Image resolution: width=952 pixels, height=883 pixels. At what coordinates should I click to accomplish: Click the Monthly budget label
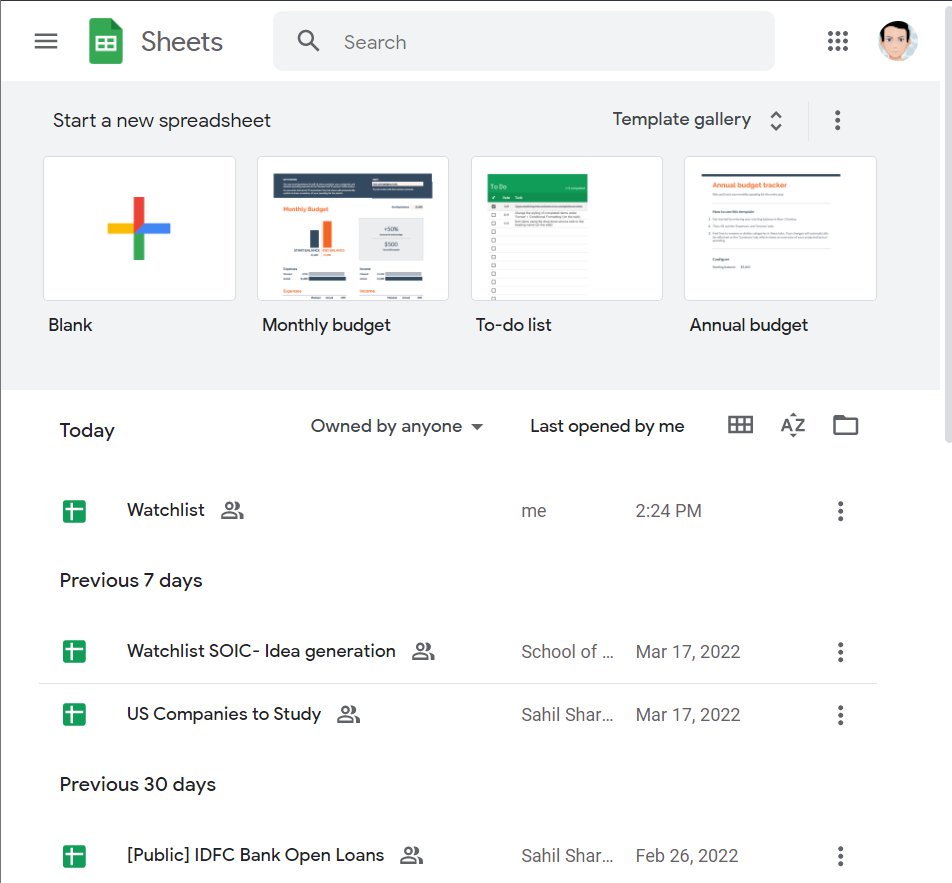(326, 325)
